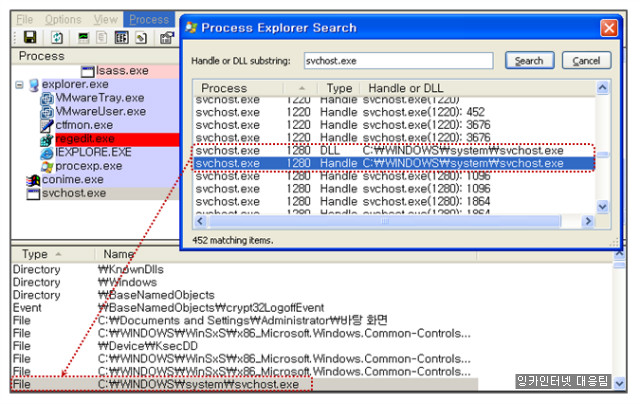
Task: Click the Properties toolbar icon
Action: tap(142, 38)
